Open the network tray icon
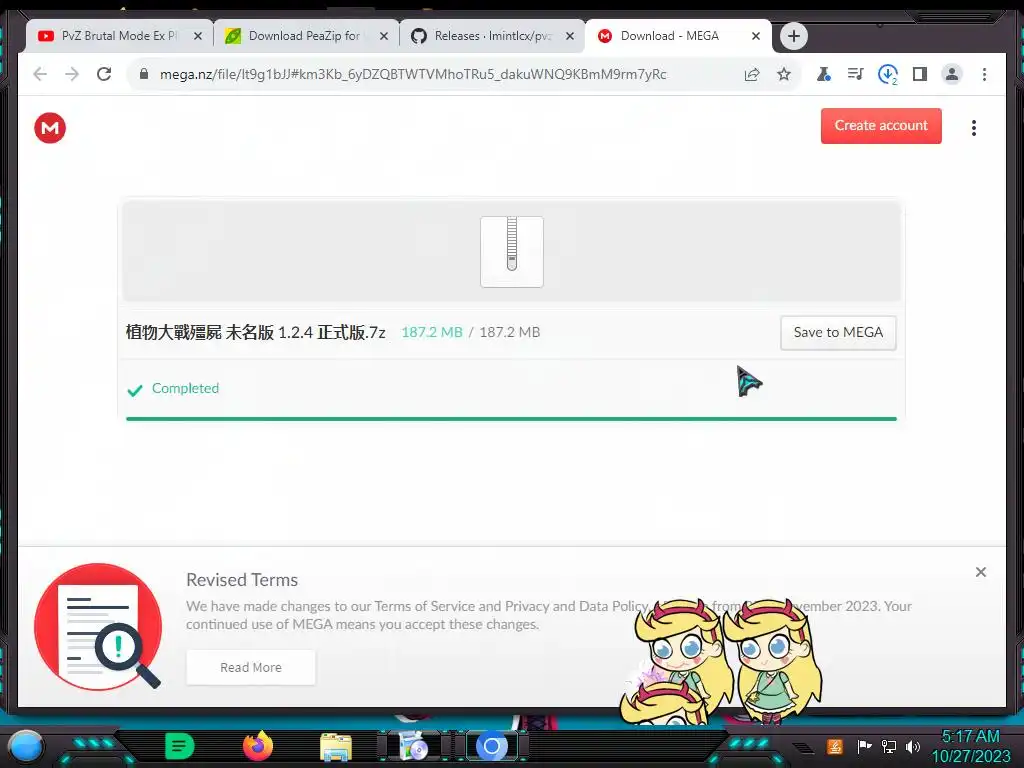The image size is (1024, 768). point(889,746)
